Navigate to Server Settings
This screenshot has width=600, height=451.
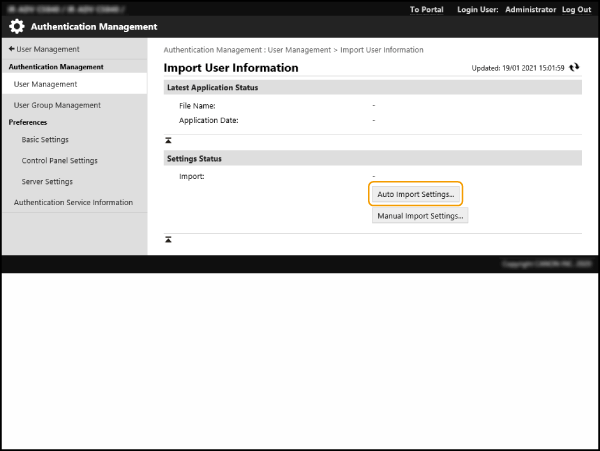click(47, 182)
